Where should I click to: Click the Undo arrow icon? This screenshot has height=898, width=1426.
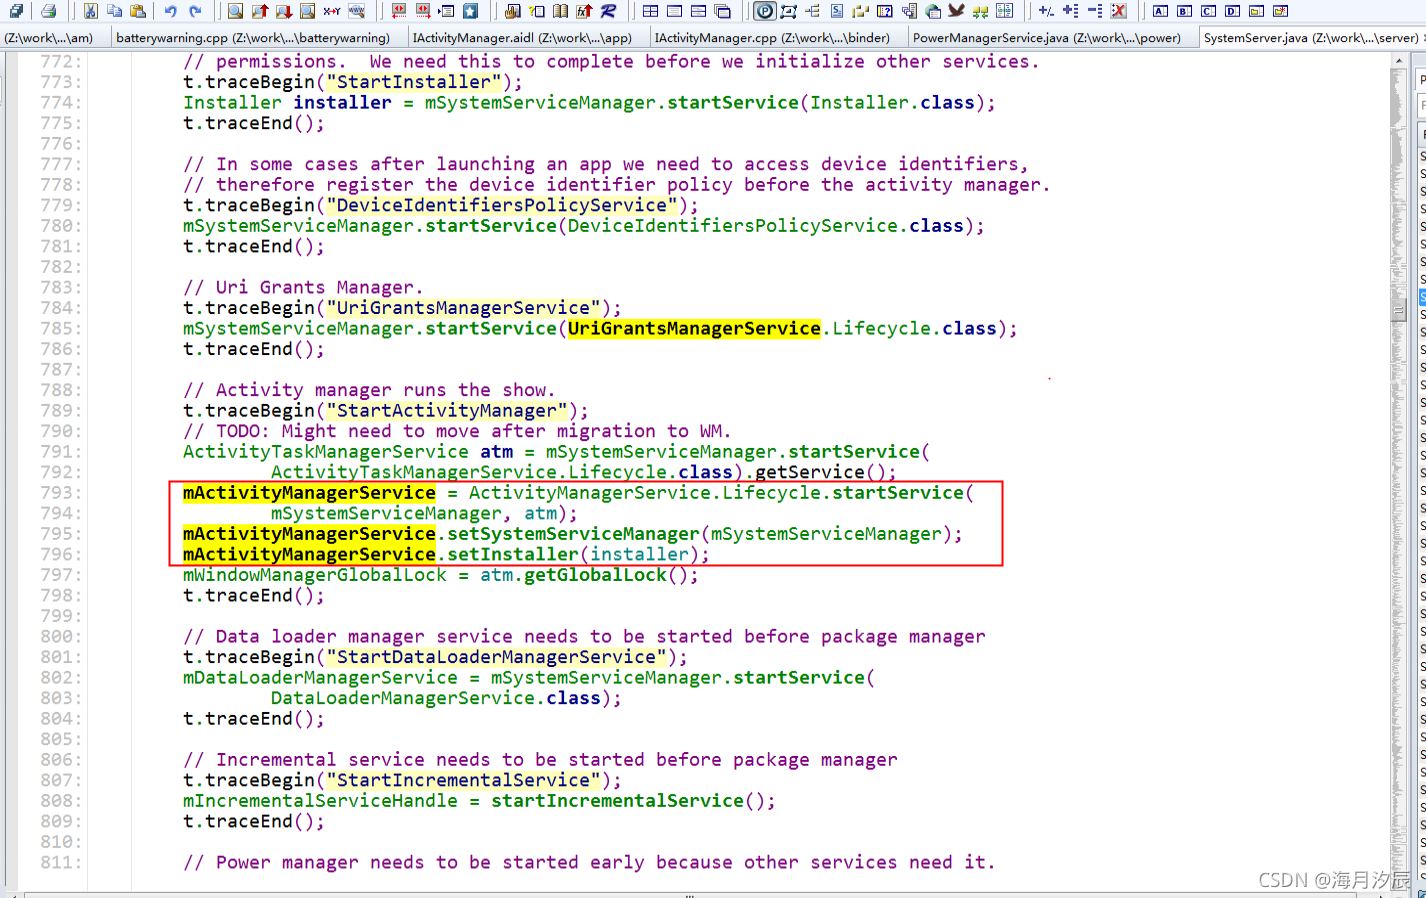click(170, 11)
